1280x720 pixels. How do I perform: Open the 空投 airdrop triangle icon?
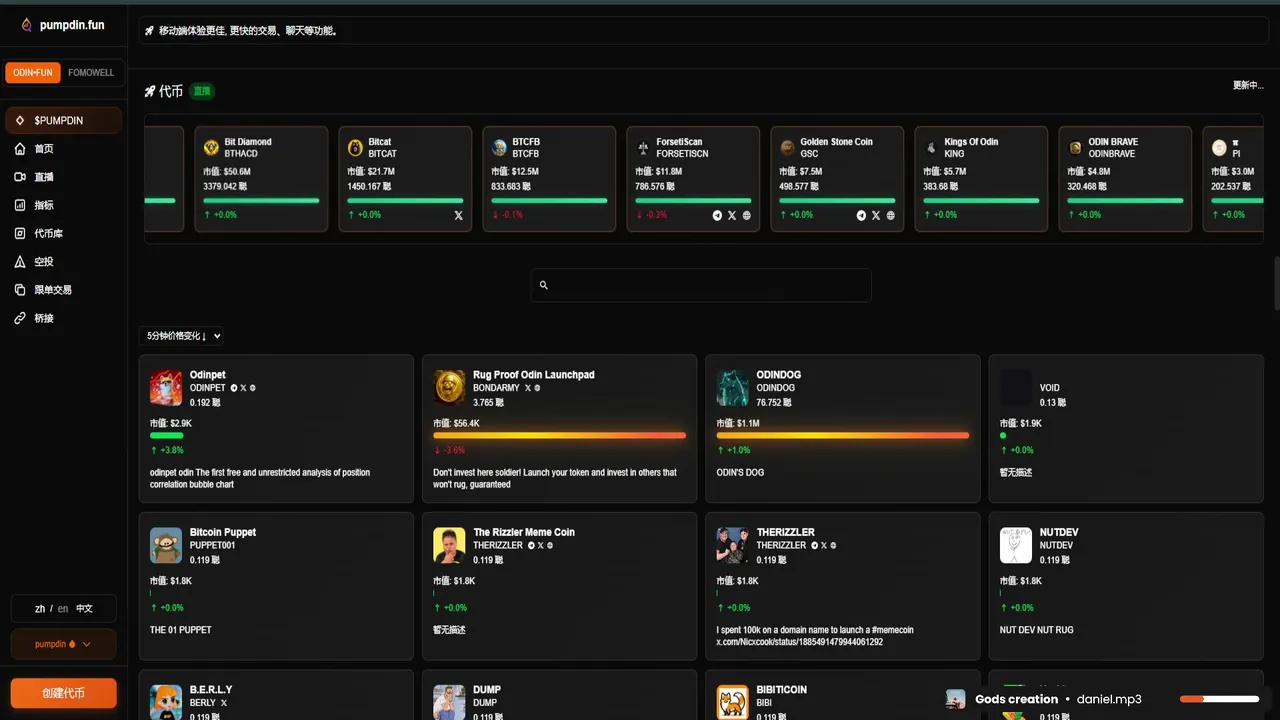[20, 261]
